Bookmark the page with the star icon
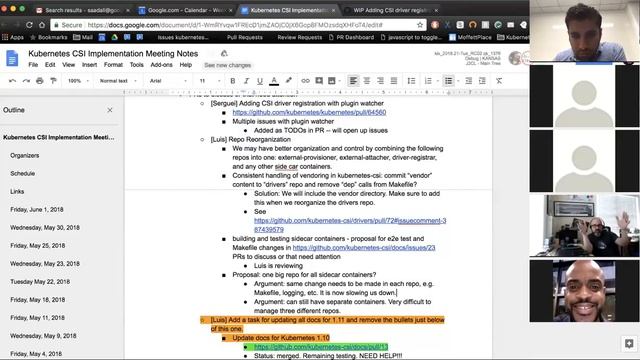This screenshot has height=360, width=640. pos(420,25)
